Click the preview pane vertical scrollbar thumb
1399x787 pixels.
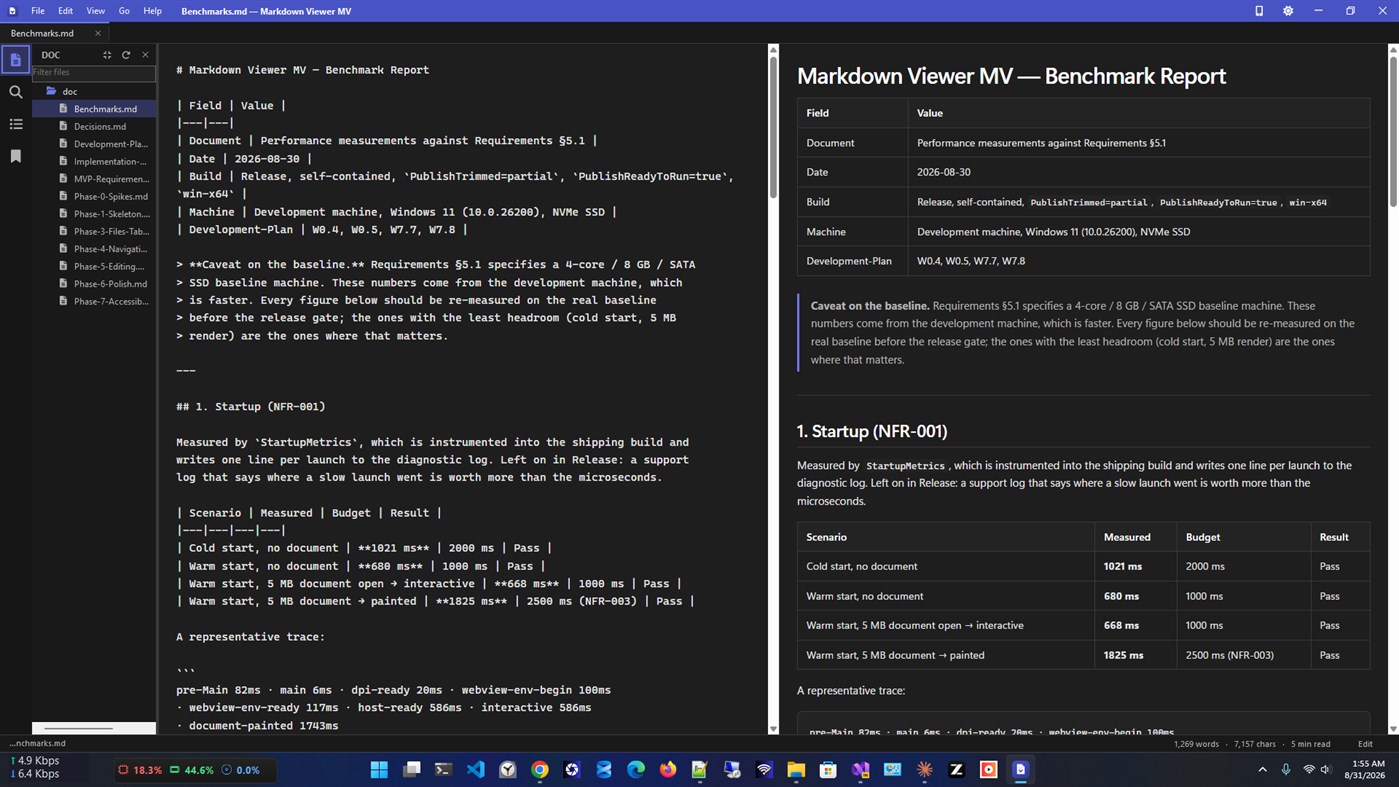(1394, 131)
